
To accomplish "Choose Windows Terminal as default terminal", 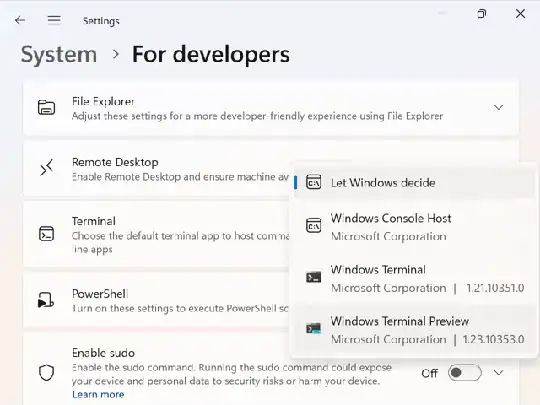I will tap(413, 278).
